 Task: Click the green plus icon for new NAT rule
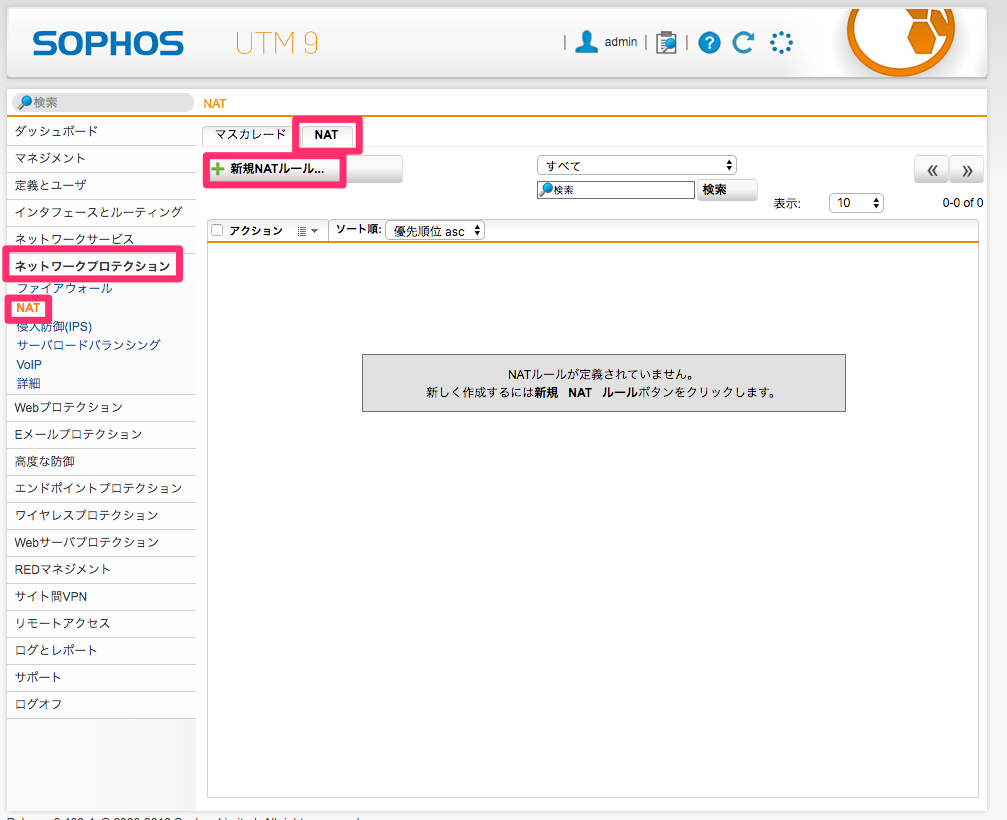[x=218, y=169]
